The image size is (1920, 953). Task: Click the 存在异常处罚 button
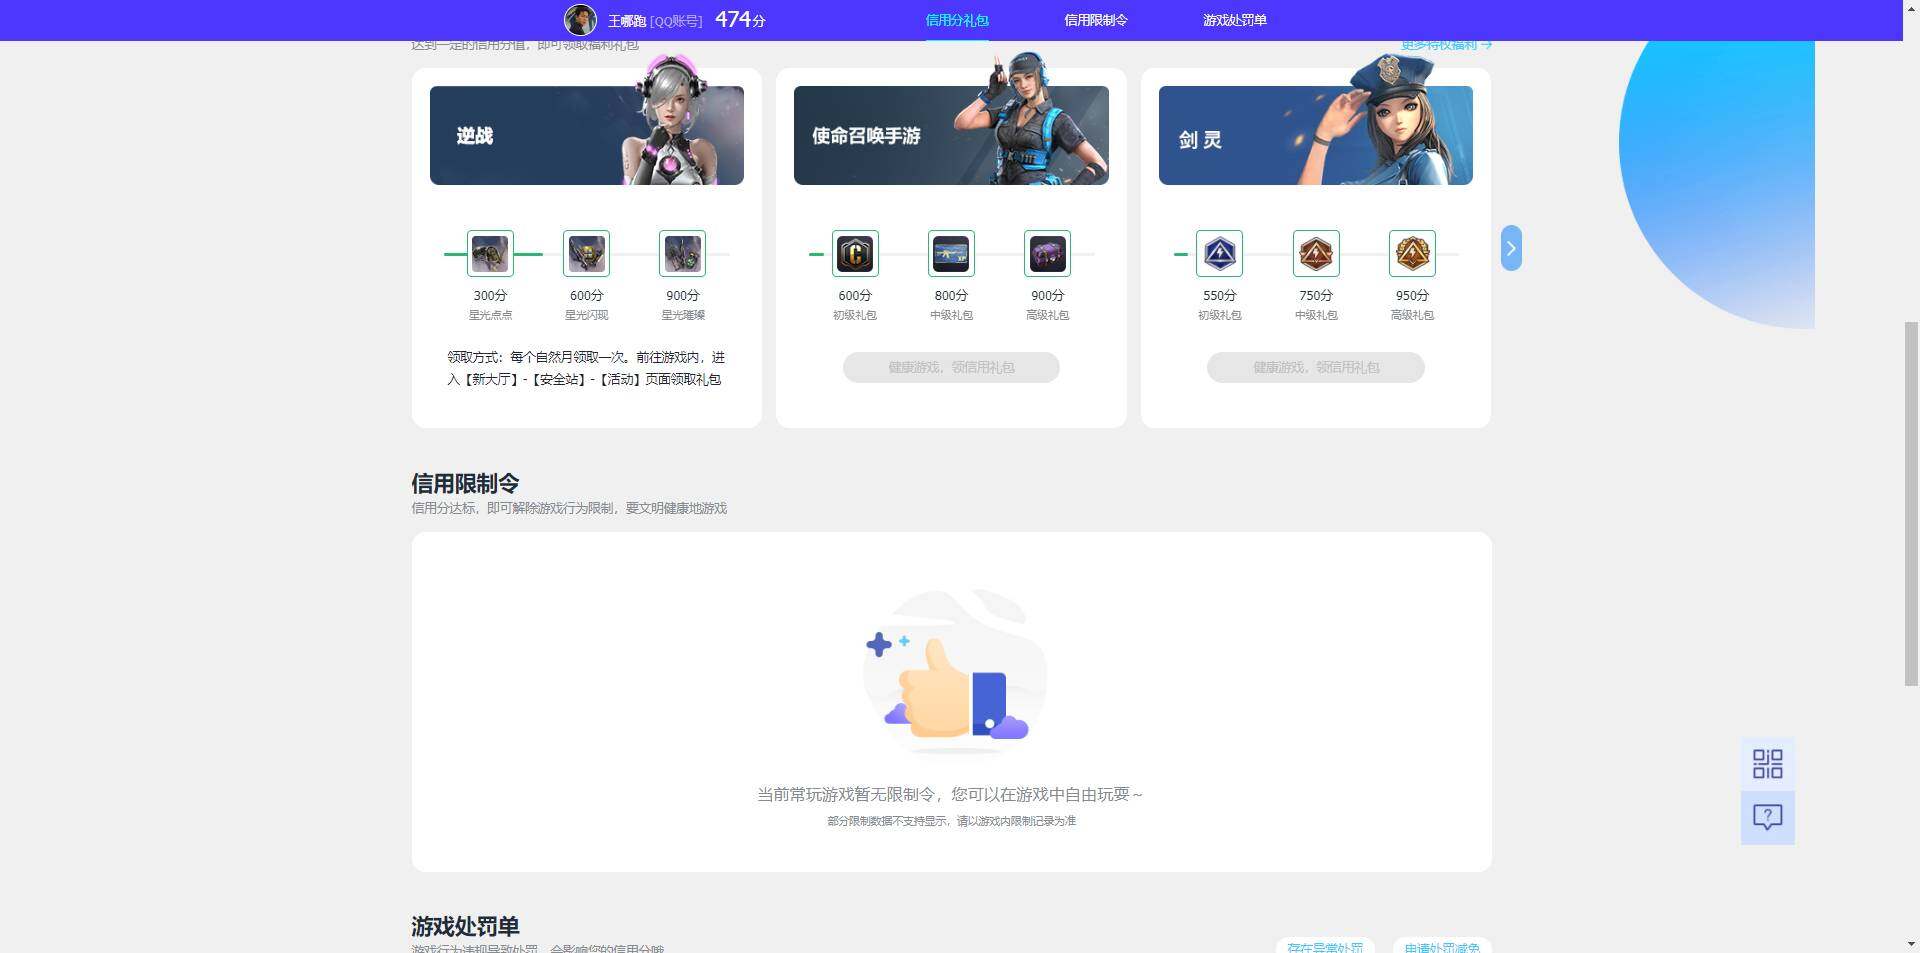[x=1324, y=947]
